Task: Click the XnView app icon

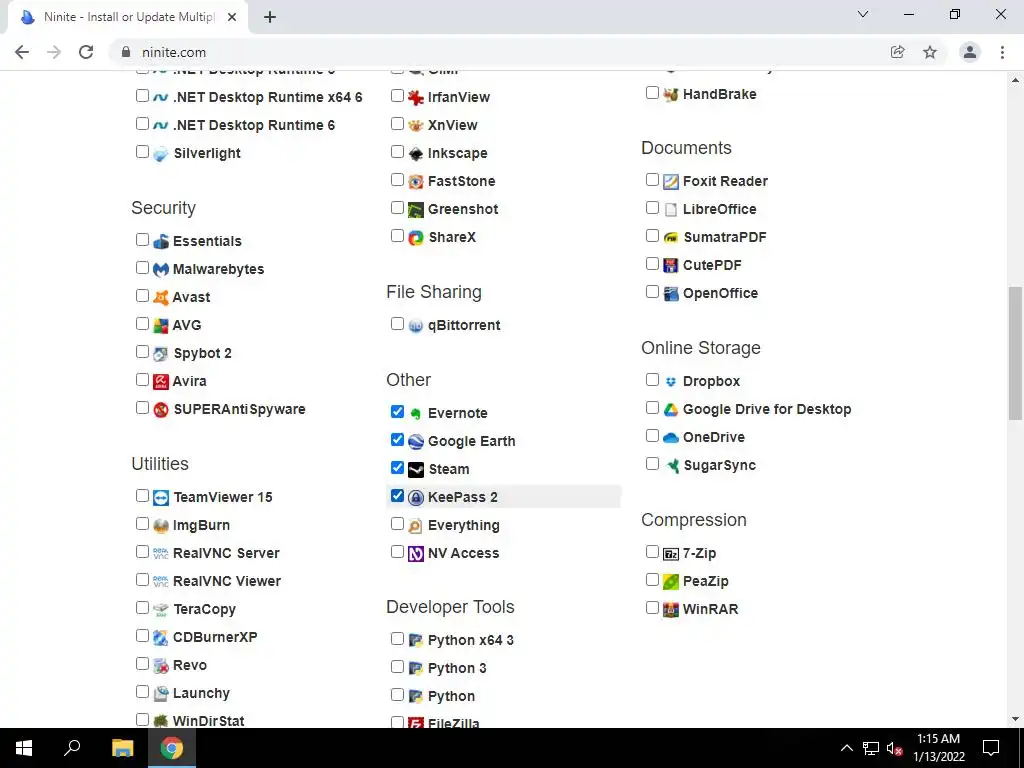Action: [x=415, y=125]
